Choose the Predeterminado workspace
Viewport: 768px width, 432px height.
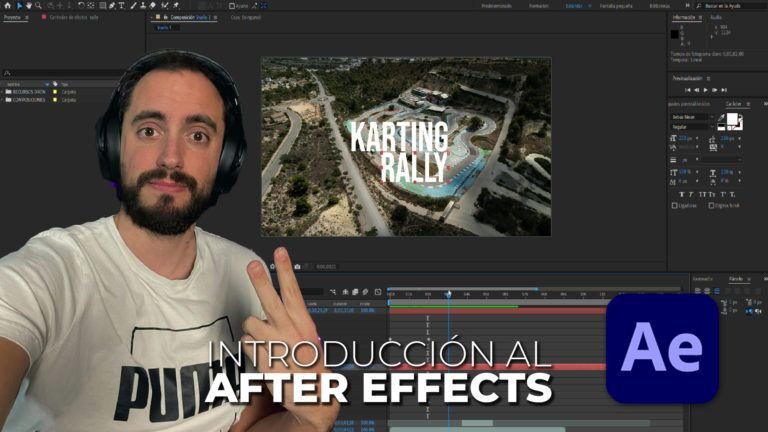pos(497,6)
